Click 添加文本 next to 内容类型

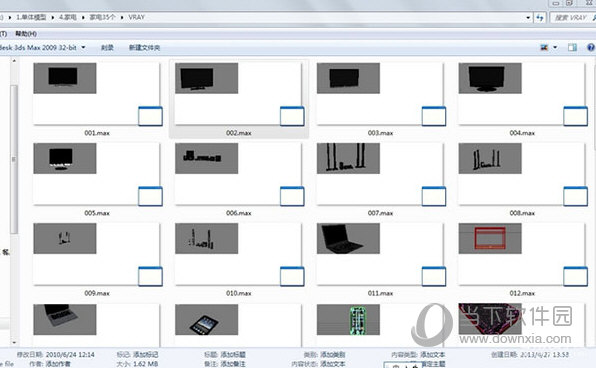click(433, 355)
